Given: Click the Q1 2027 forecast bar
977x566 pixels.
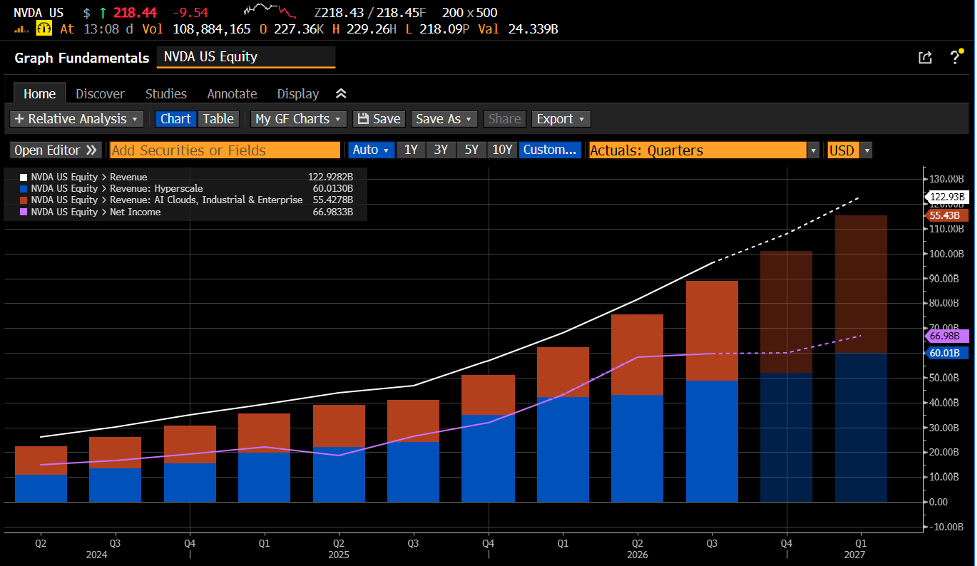Looking at the screenshot, I should click(861, 358).
